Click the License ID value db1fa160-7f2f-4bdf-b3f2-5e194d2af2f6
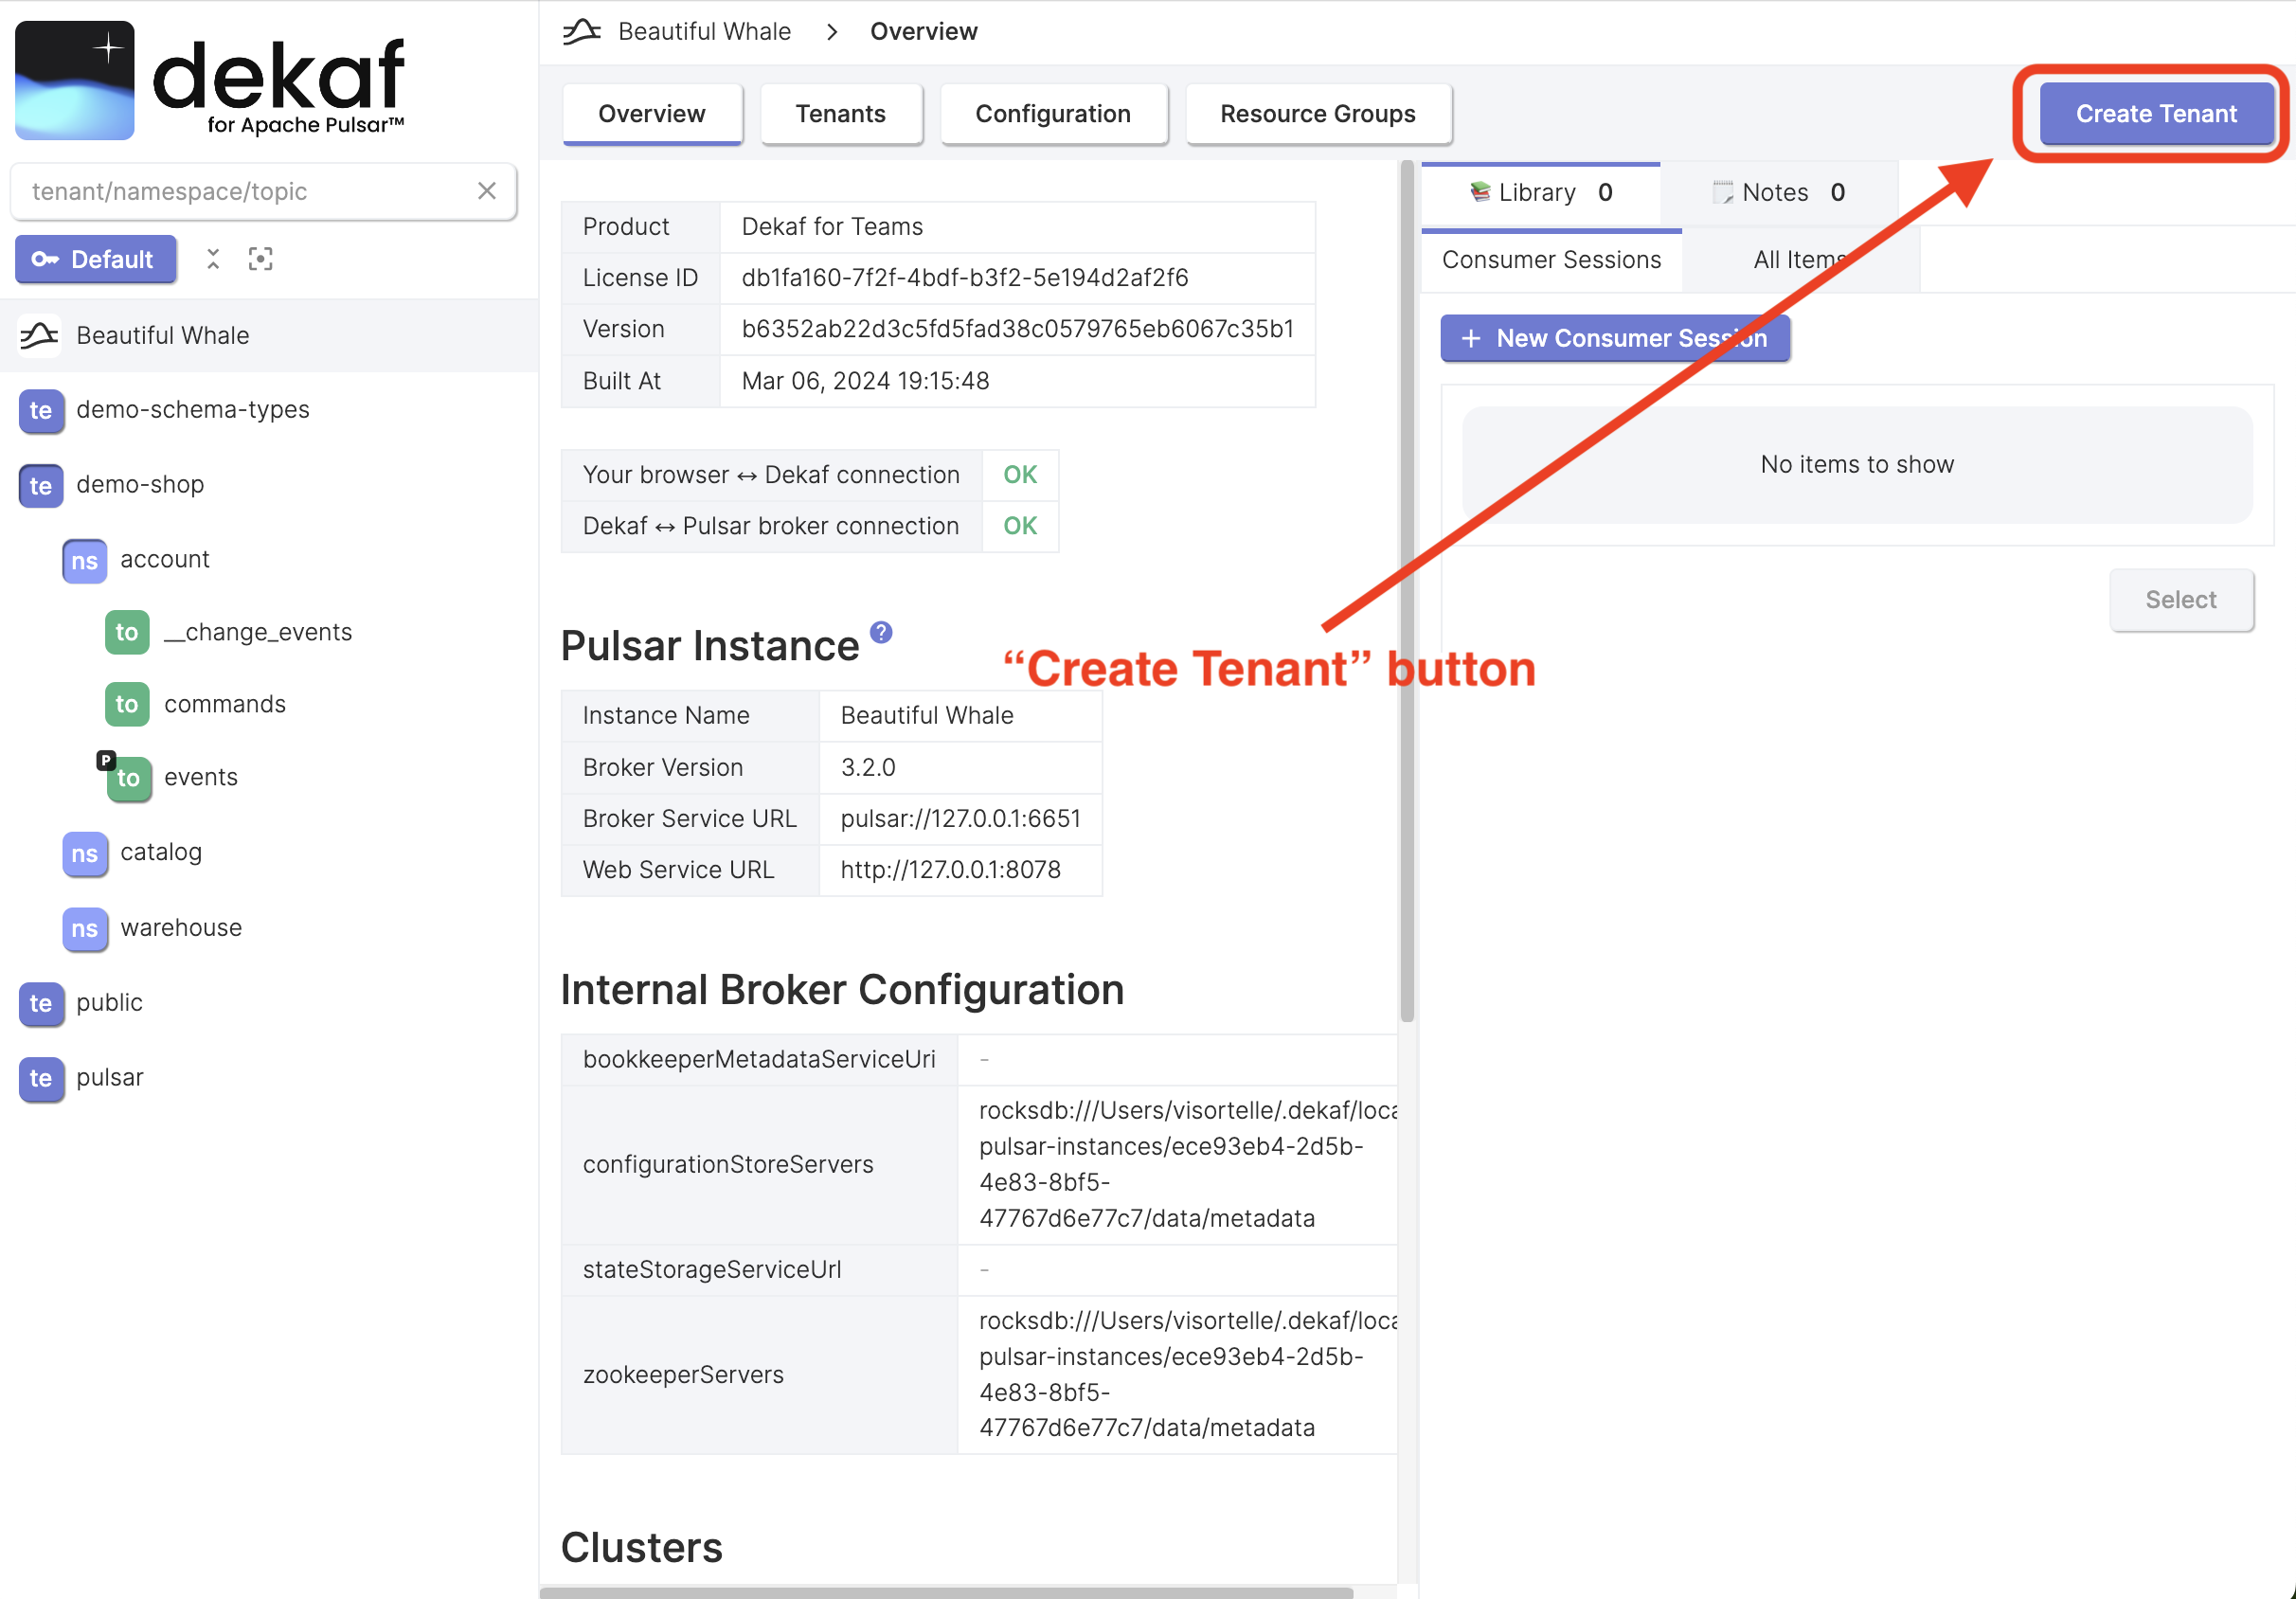 [x=965, y=278]
